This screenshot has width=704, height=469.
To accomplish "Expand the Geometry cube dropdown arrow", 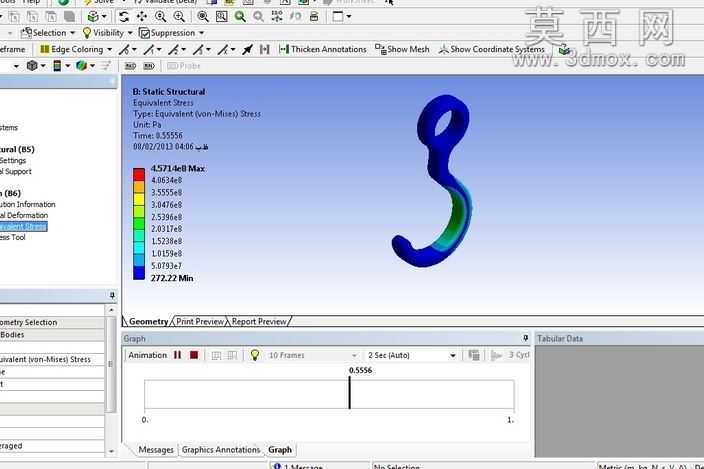I will tap(43, 66).
